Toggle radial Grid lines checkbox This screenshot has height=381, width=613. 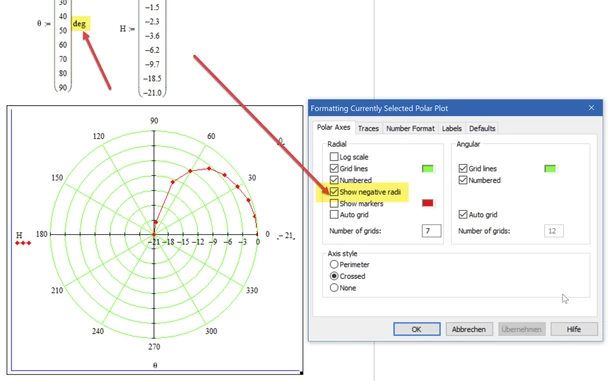(334, 168)
